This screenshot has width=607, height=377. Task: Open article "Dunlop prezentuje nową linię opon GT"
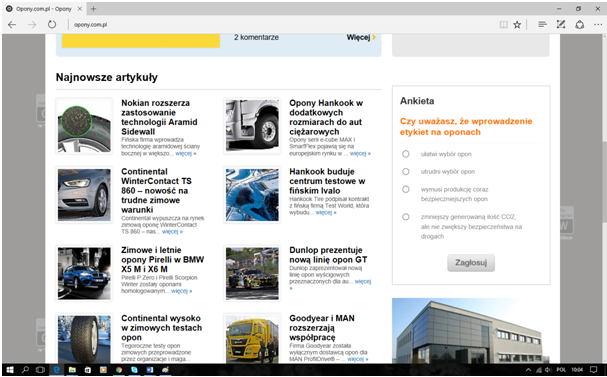pyautogui.click(x=328, y=255)
